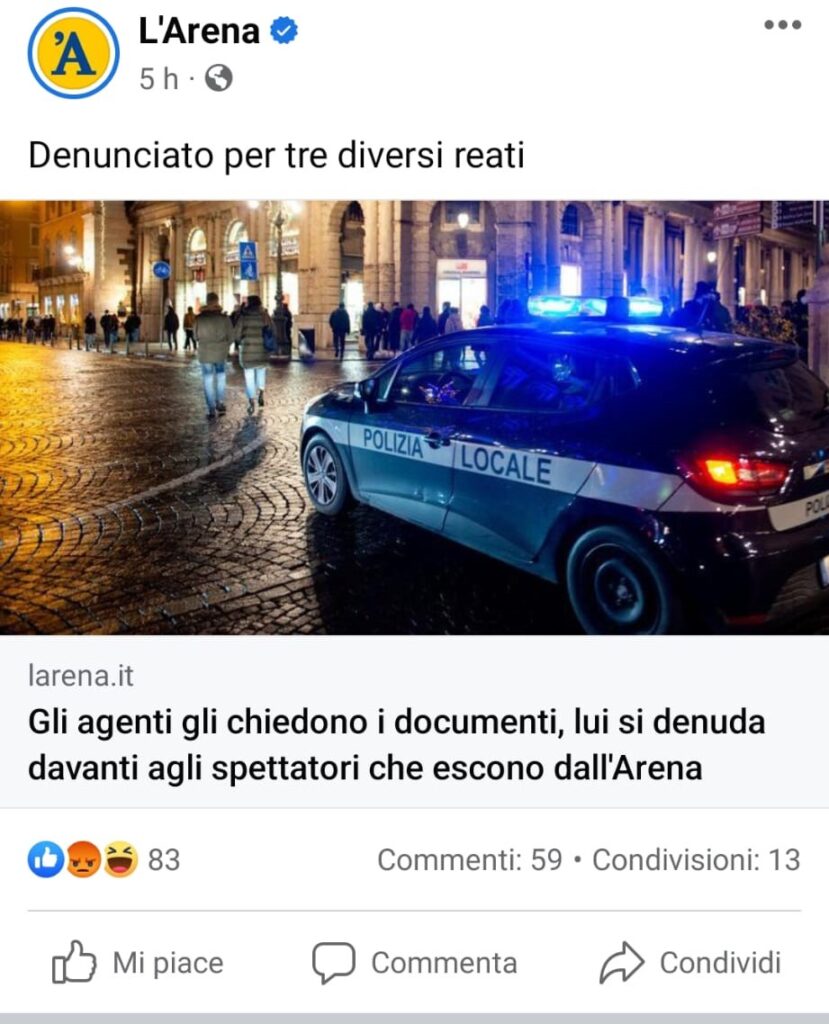Viewport: 829px width, 1024px height.
Task: Tap the laughing face reaction icon
Action: click(x=120, y=859)
